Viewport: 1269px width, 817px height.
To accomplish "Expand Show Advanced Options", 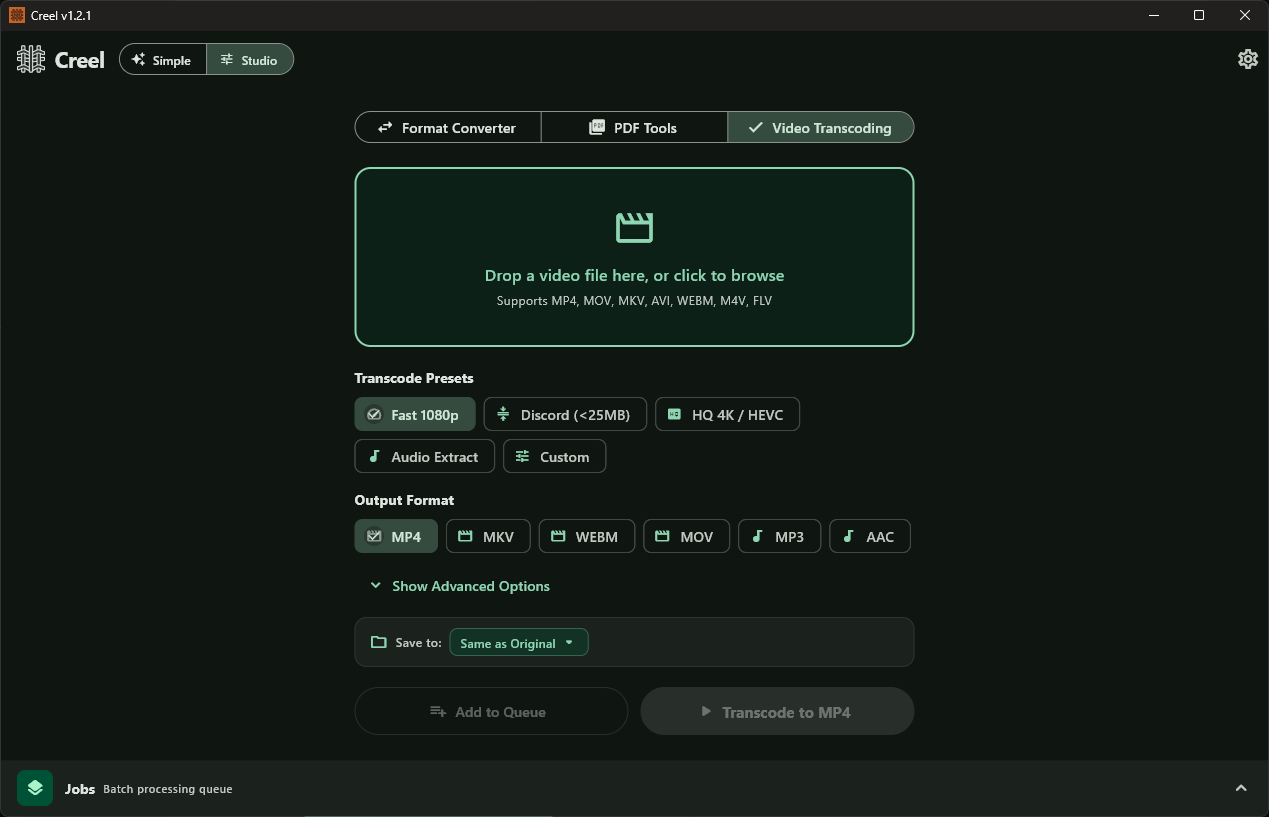I will tap(460, 586).
